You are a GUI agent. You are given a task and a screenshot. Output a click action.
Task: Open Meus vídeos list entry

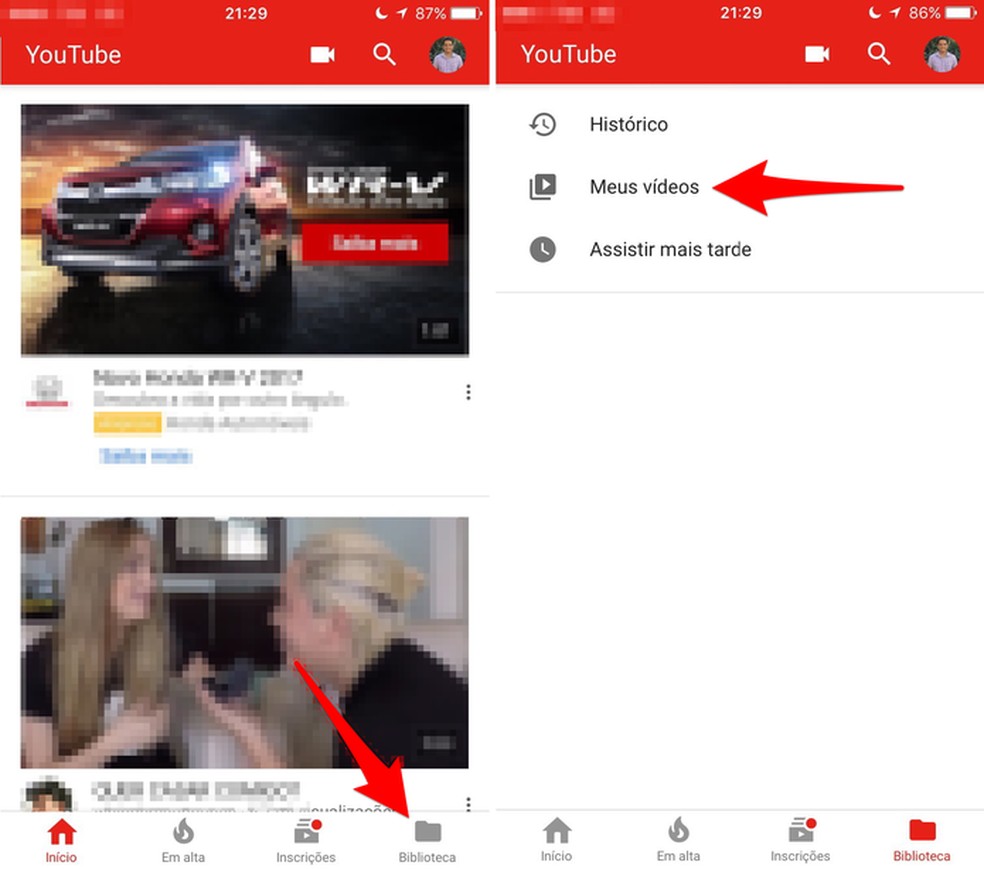point(740,187)
